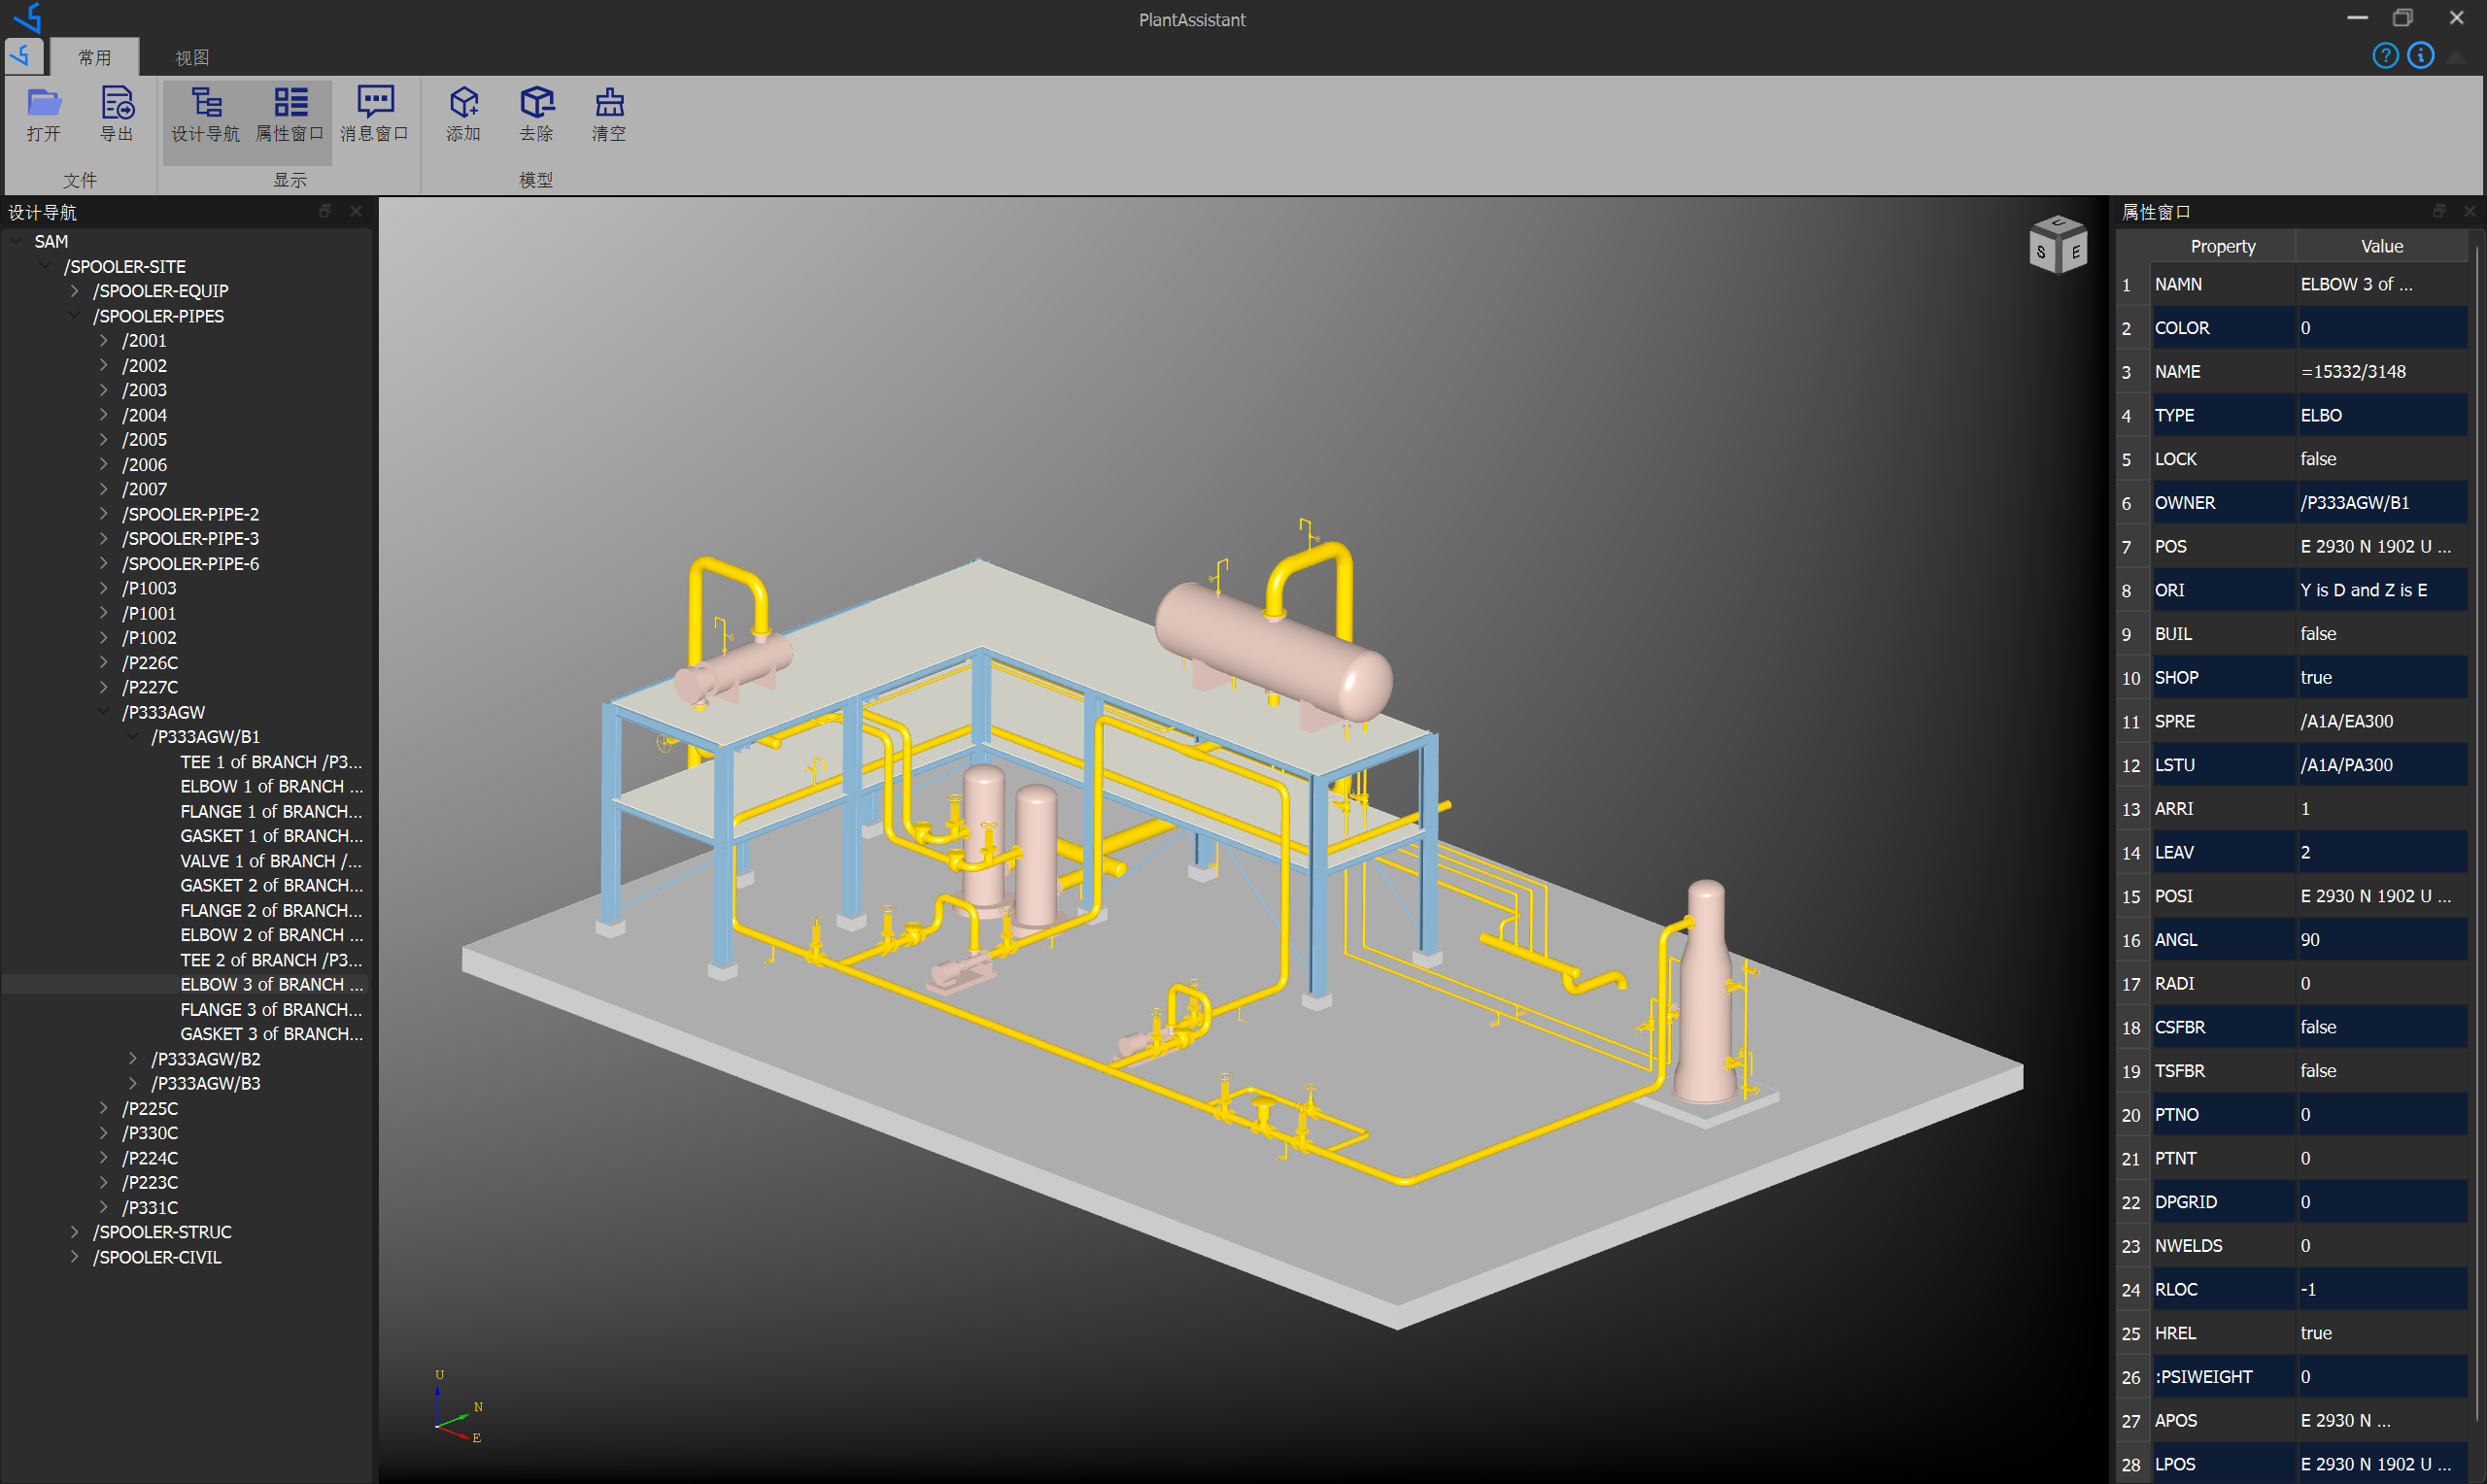This screenshot has height=1484, width=2487.
Task: Expand the /SPOOLER-EQUIP tree node
Action: [75, 291]
